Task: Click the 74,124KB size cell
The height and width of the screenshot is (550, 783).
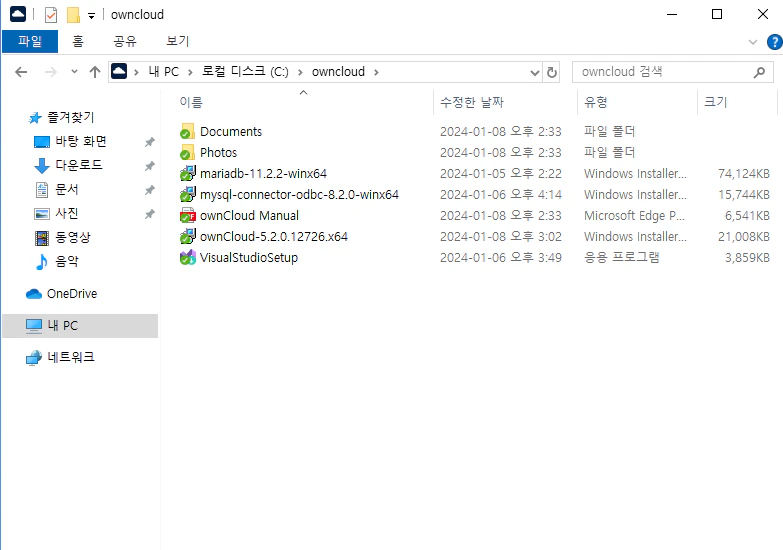Action: pyautogui.click(x=744, y=173)
